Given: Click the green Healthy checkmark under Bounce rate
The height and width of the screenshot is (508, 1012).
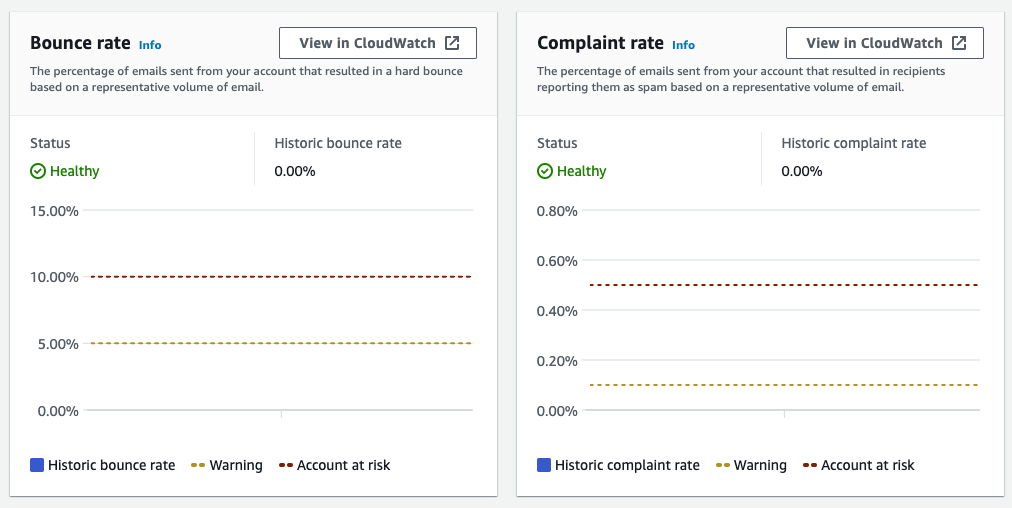Looking at the screenshot, I should (38, 171).
